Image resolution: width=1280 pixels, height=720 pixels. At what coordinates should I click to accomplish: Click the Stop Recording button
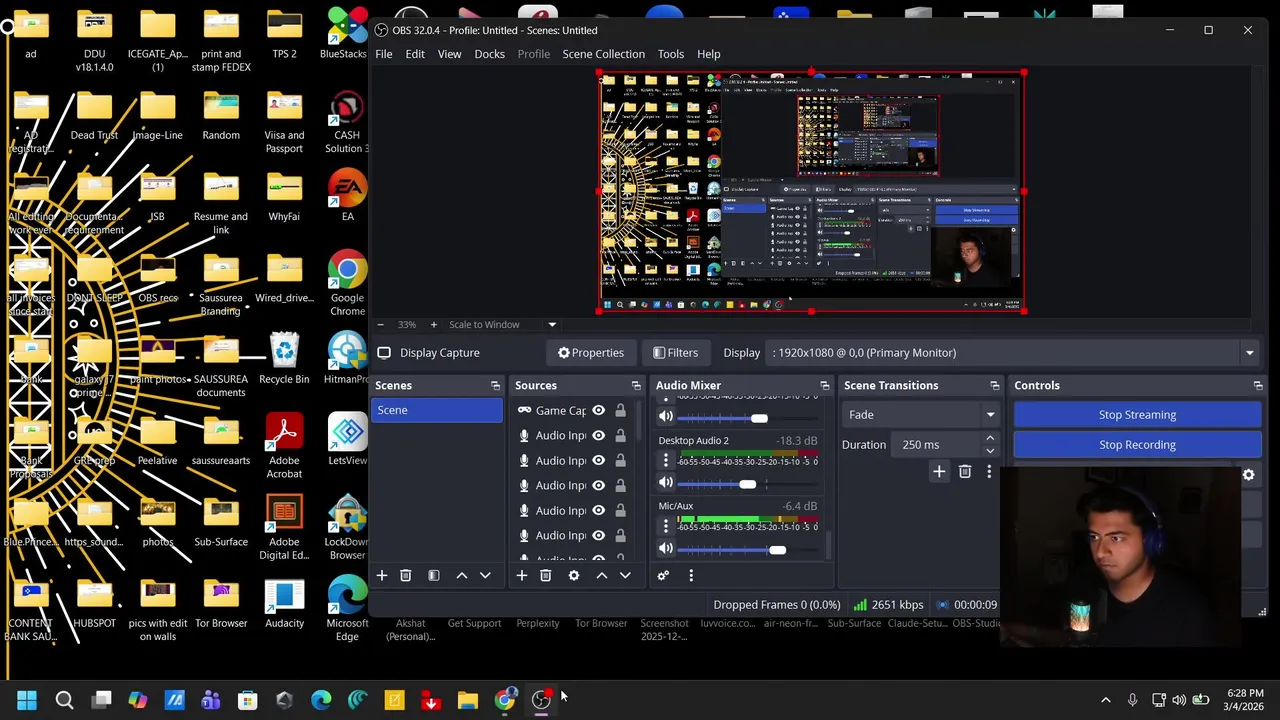(x=1137, y=444)
